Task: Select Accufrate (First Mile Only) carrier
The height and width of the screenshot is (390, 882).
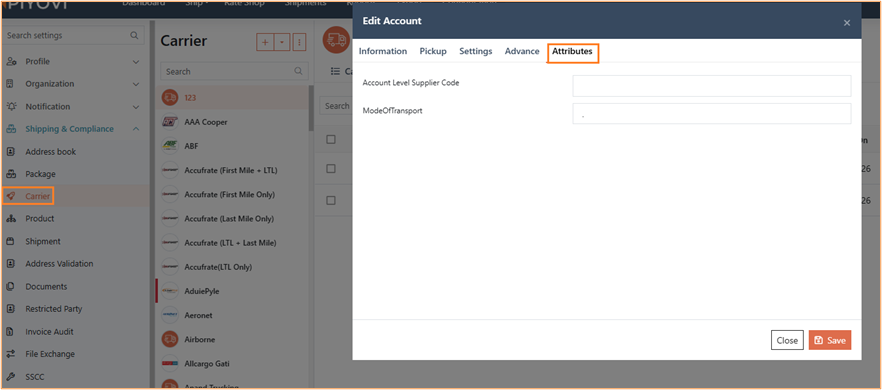Action: point(230,194)
